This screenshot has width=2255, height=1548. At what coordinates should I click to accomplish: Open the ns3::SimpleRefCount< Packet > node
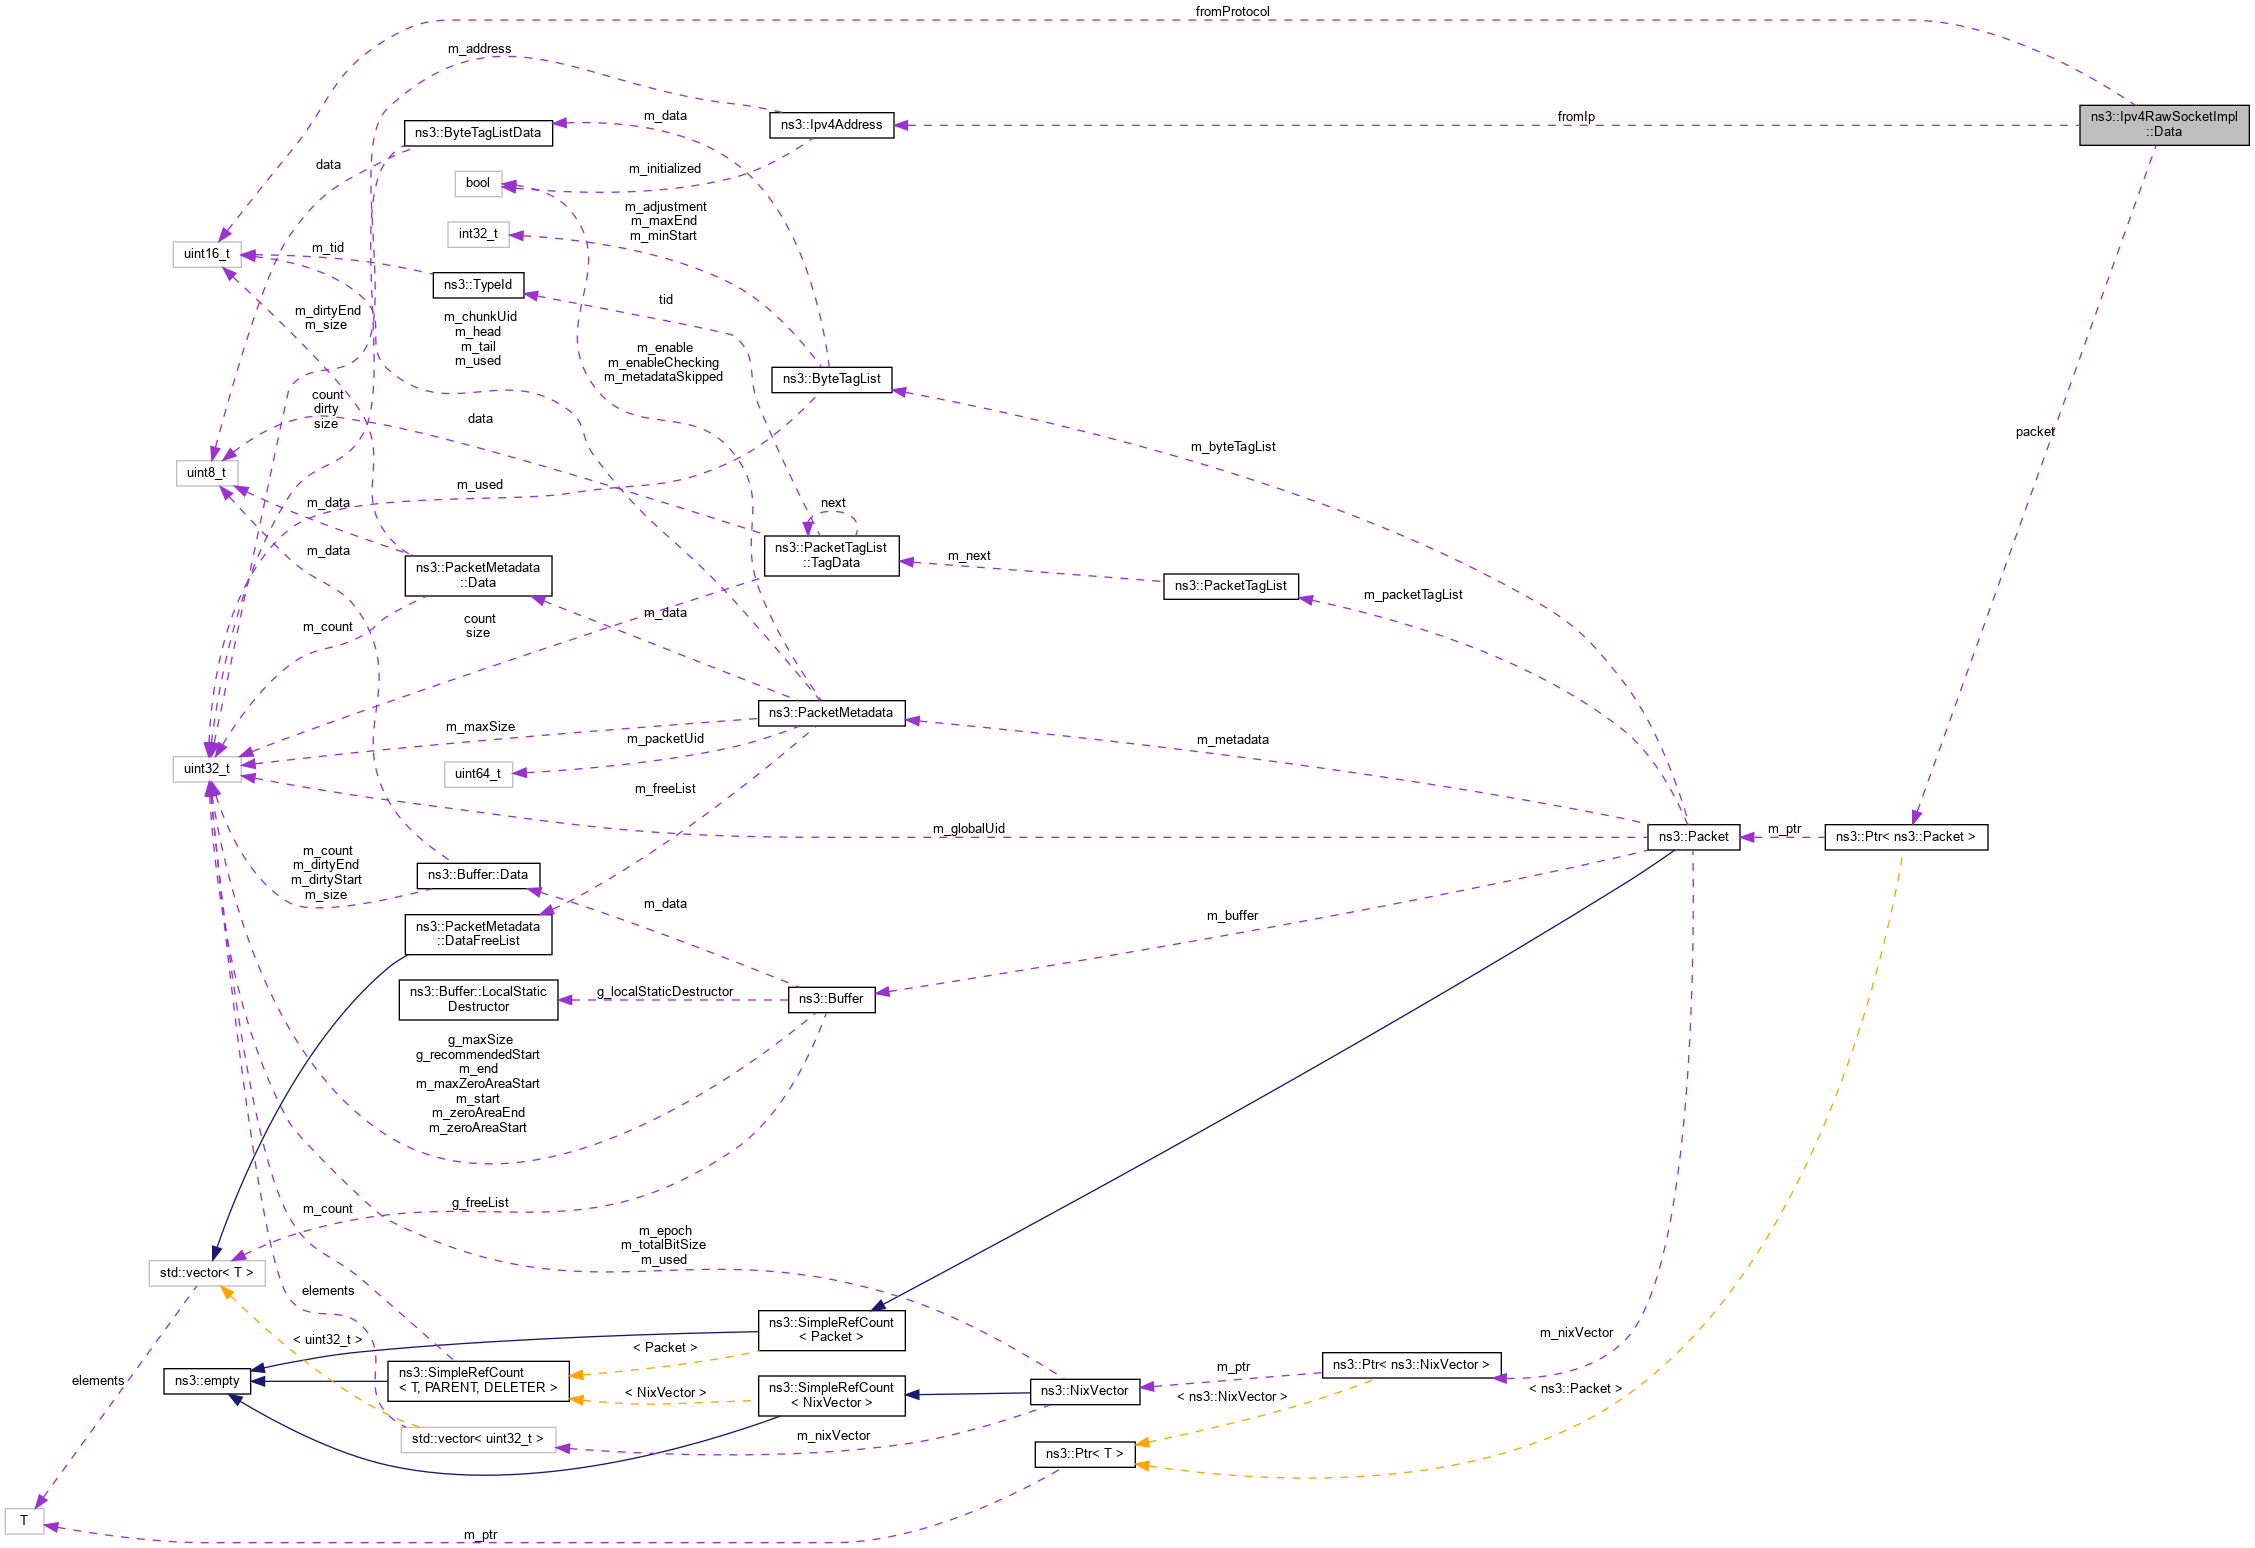[832, 1330]
